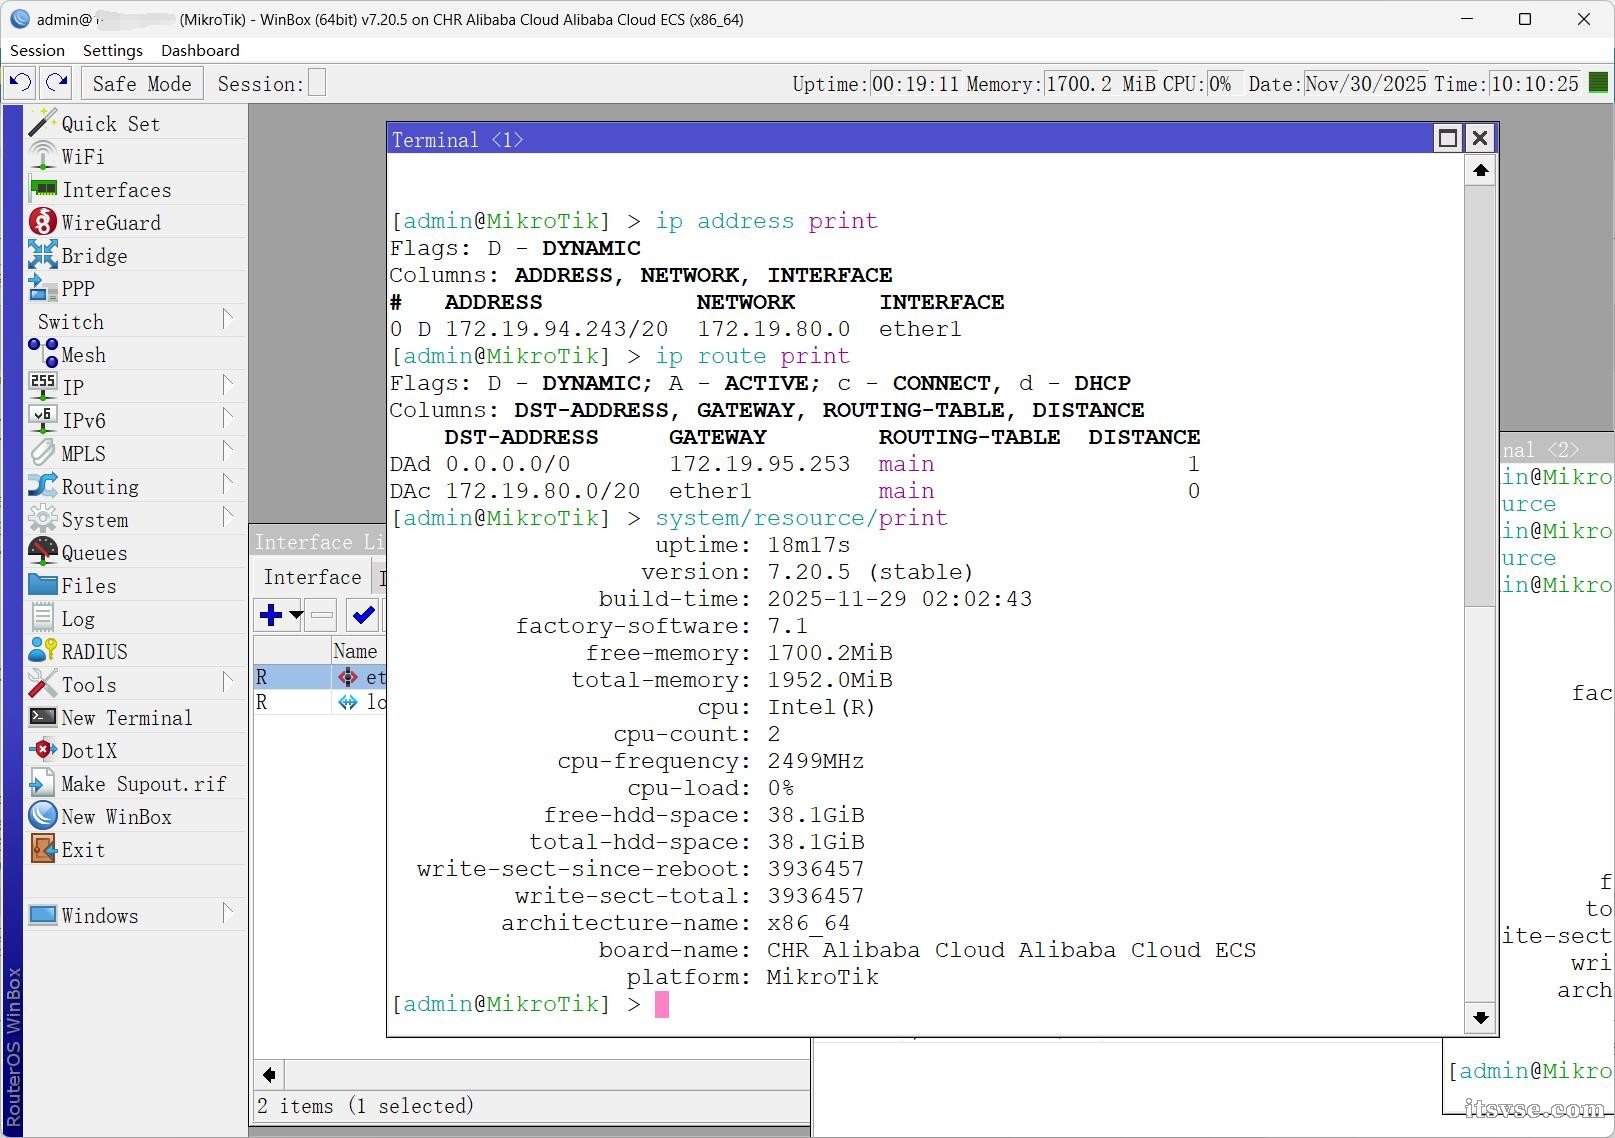The width and height of the screenshot is (1615, 1138).
Task: Click Make Supout.rif icon
Action: 42,784
